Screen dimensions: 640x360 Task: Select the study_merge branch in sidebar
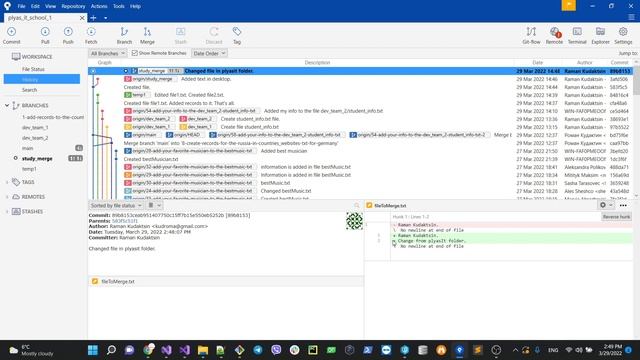click(37, 158)
